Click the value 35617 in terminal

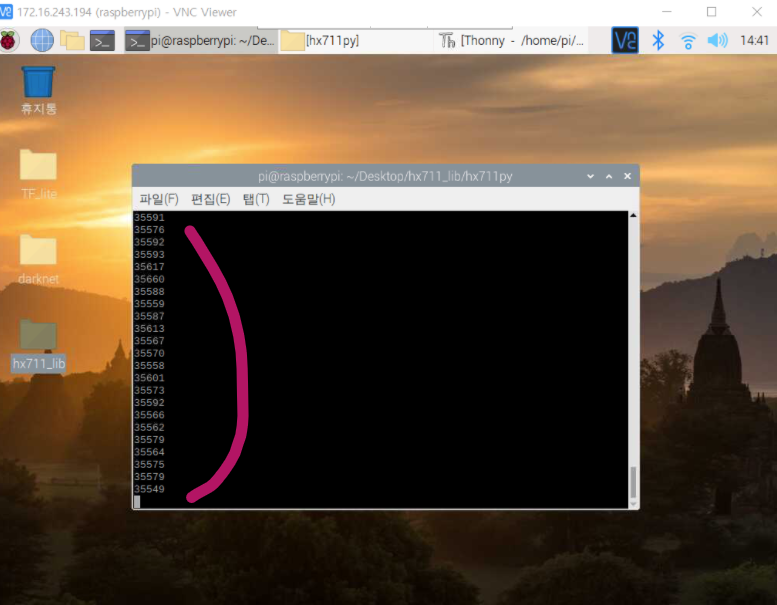coord(149,267)
